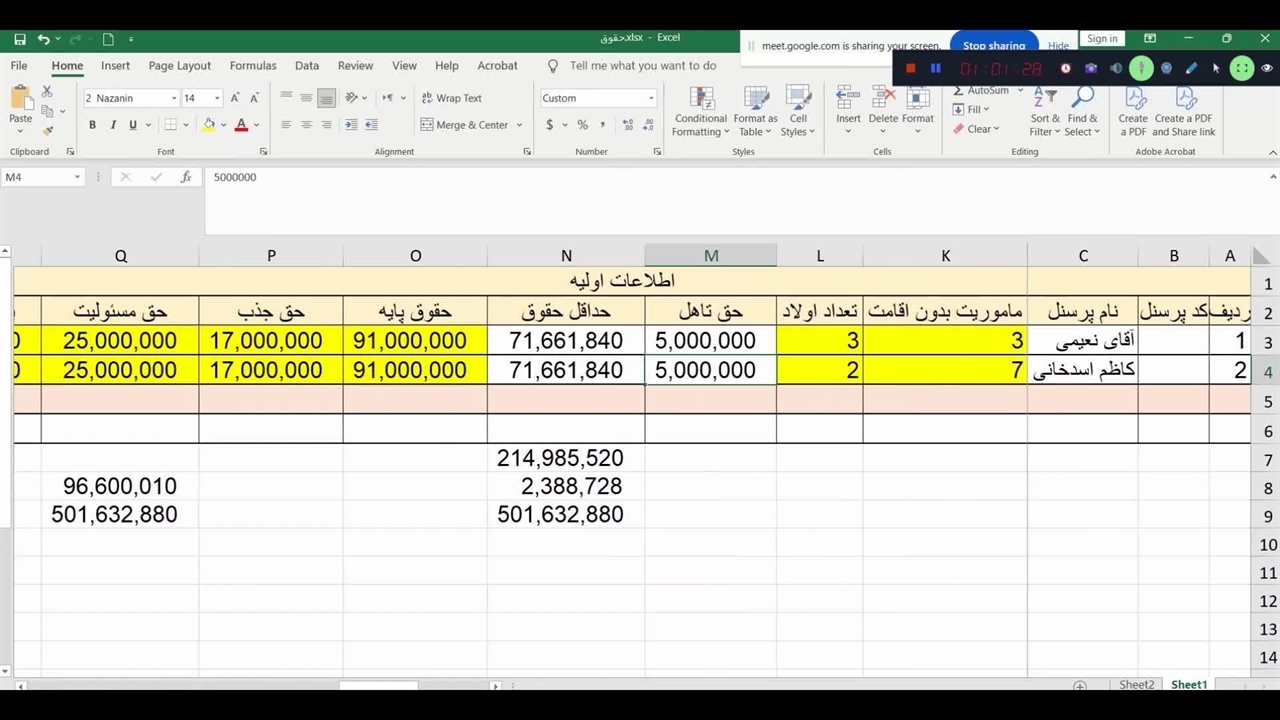Toggle Bold formatting
The width and height of the screenshot is (1280, 720).
coord(92,125)
